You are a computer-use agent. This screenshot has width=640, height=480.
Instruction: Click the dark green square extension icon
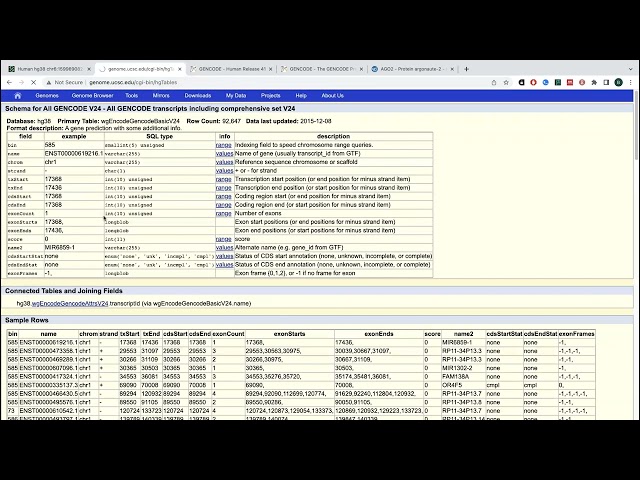tap(558, 82)
